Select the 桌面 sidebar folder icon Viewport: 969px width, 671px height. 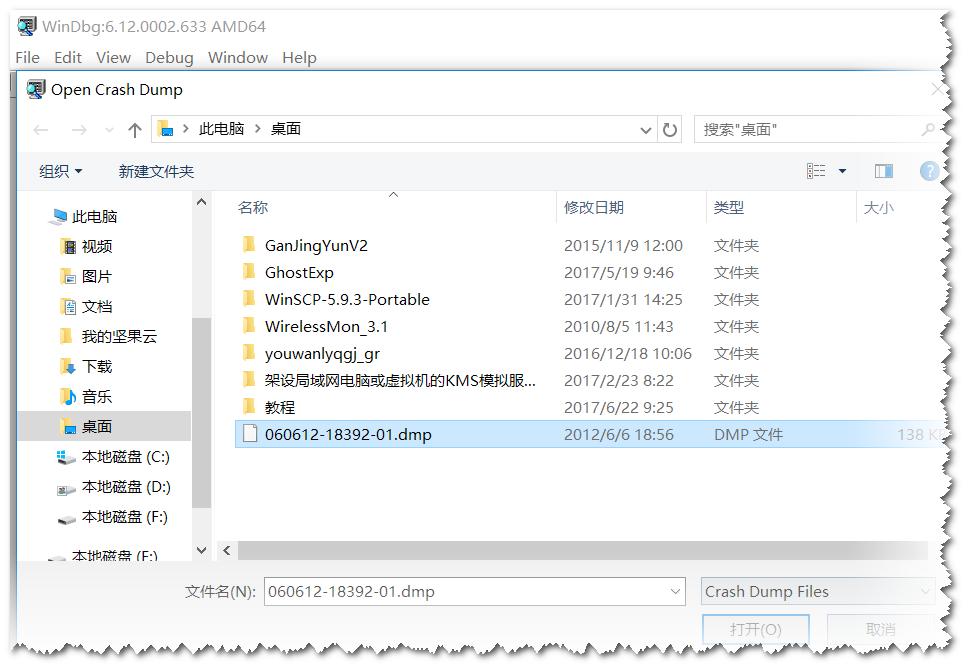(x=66, y=425)
